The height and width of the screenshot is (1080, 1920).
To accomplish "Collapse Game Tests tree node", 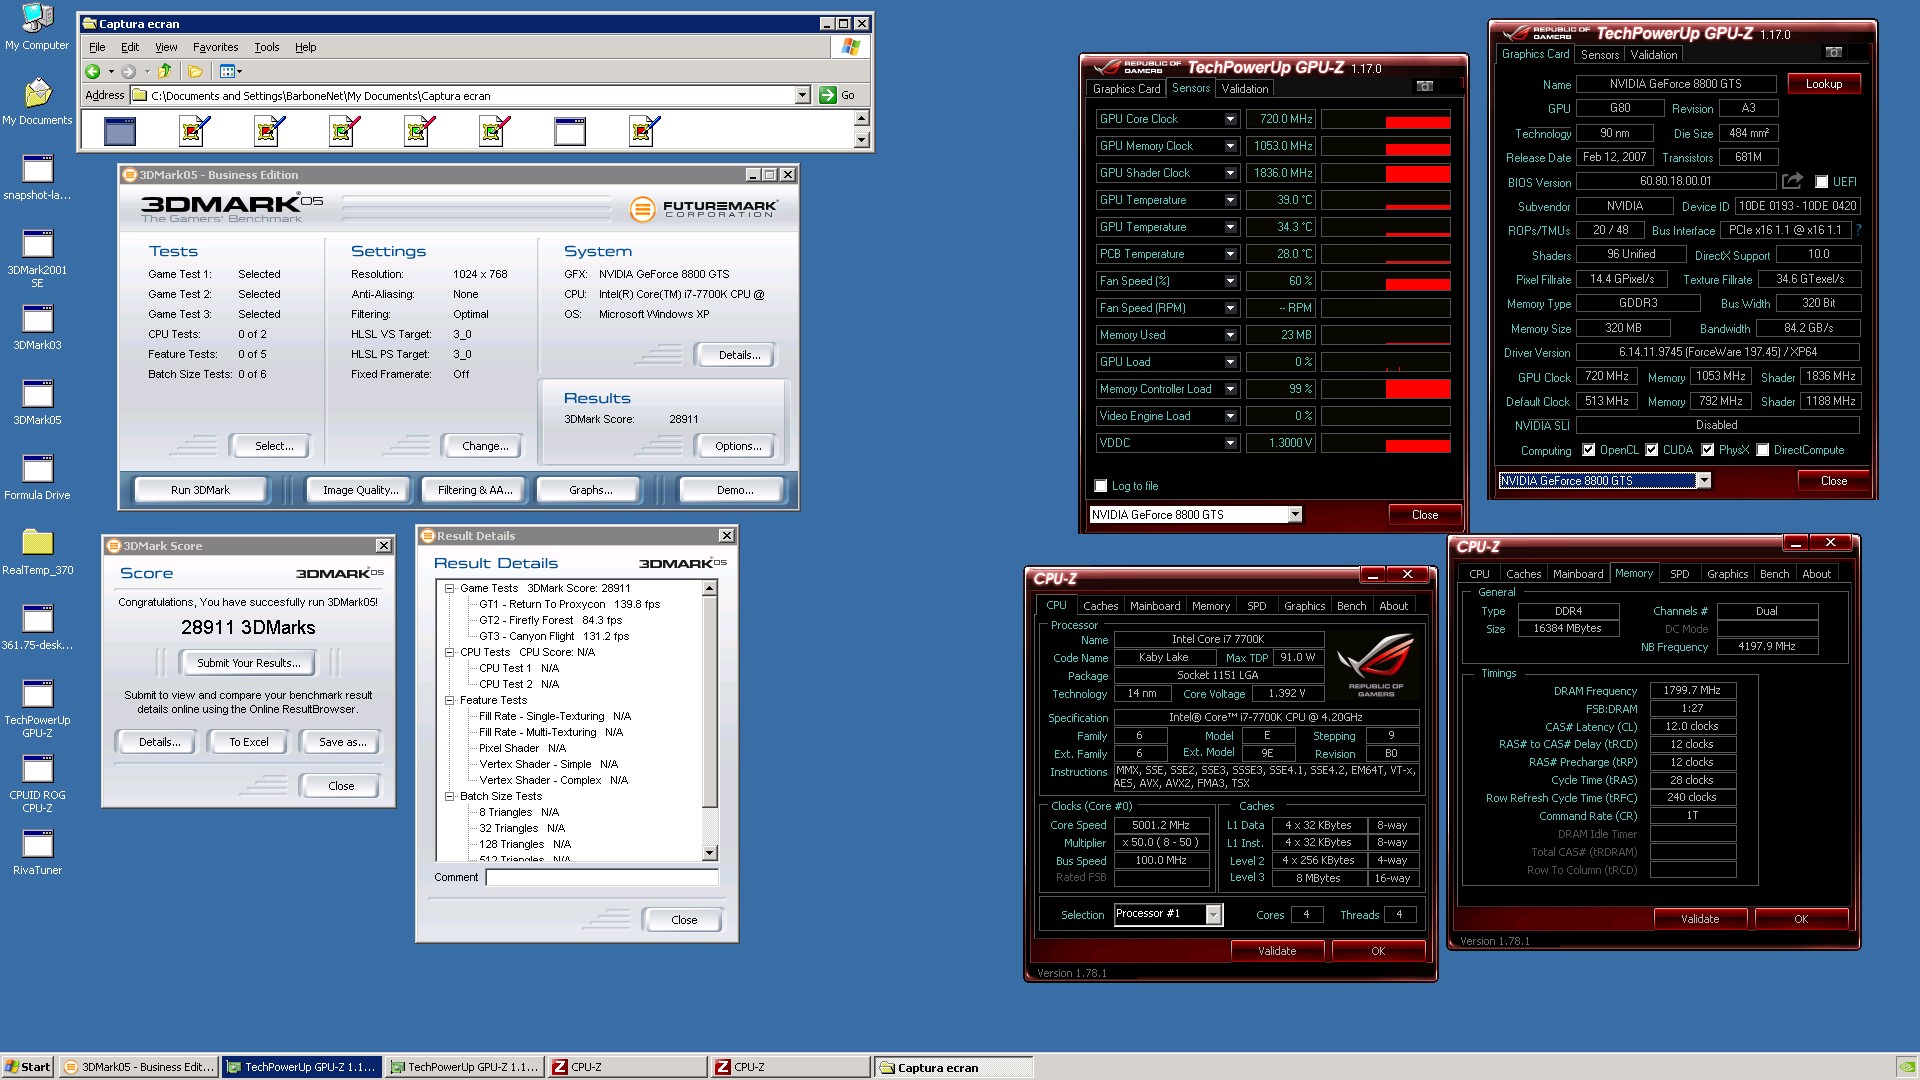I will (x=450, y=588).
